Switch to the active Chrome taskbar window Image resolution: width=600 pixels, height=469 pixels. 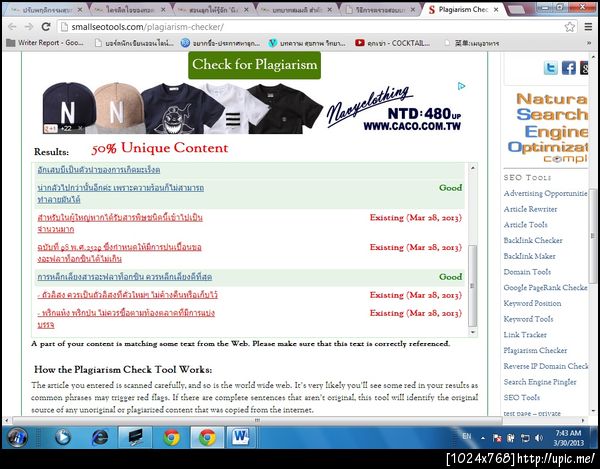click(207, 437)
